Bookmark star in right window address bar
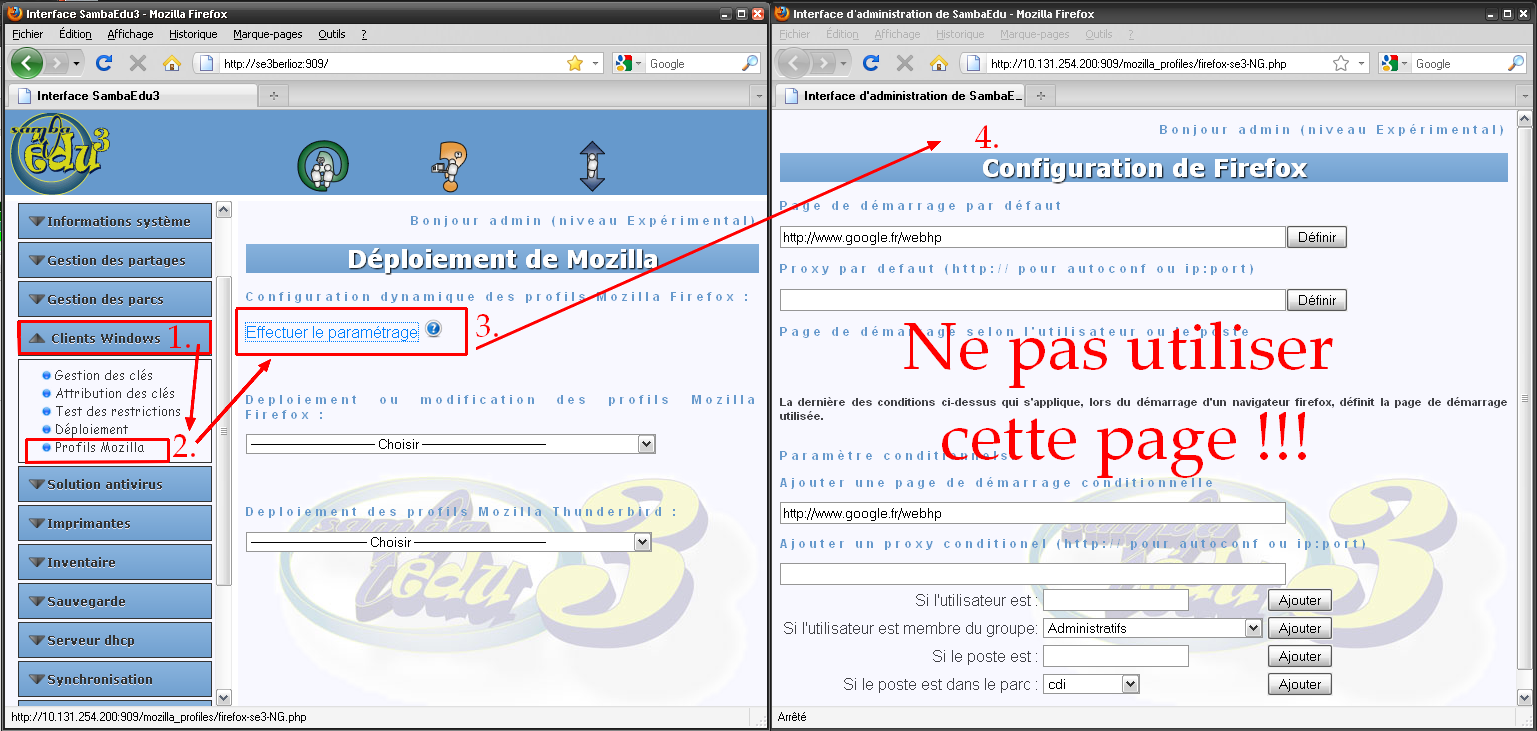 [x=1342, y=63]
